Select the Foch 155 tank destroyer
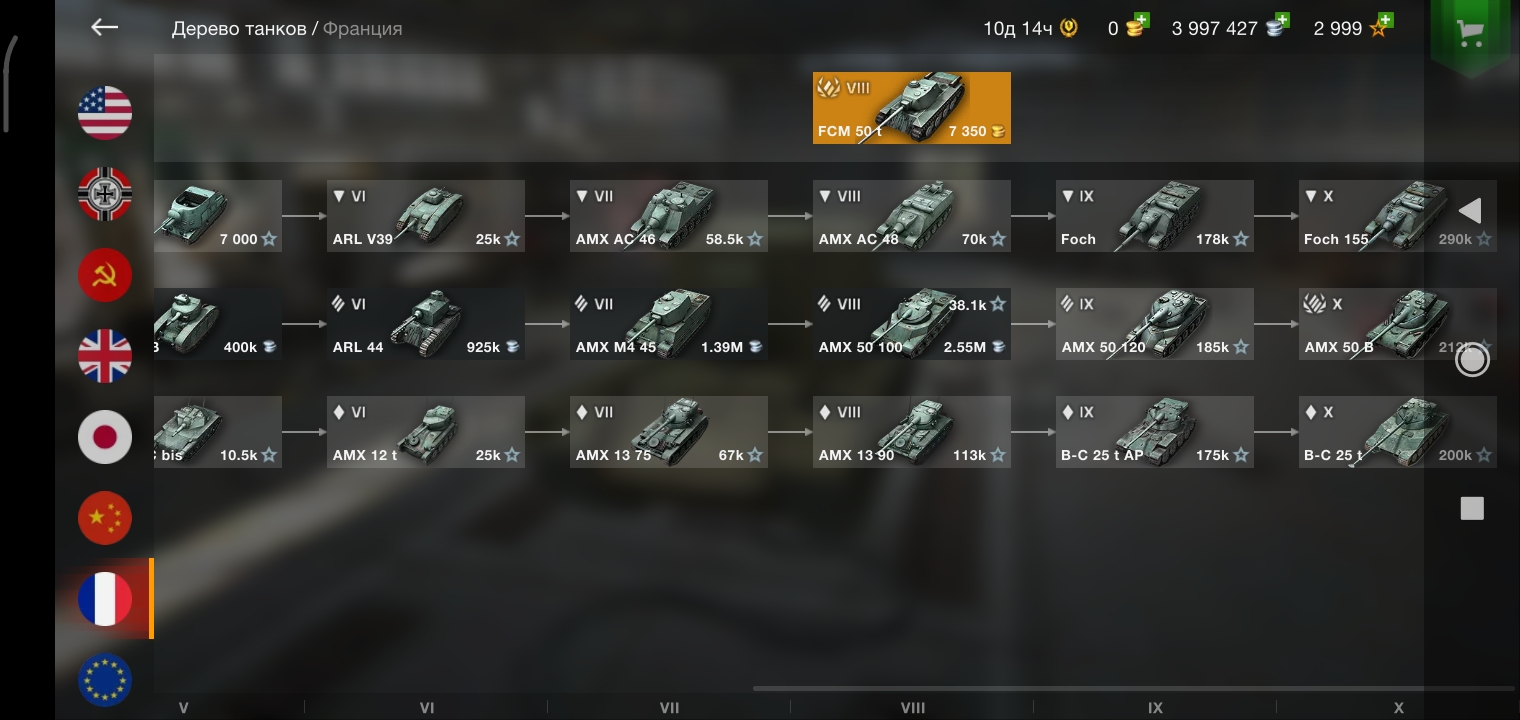 pos(1397,216)
